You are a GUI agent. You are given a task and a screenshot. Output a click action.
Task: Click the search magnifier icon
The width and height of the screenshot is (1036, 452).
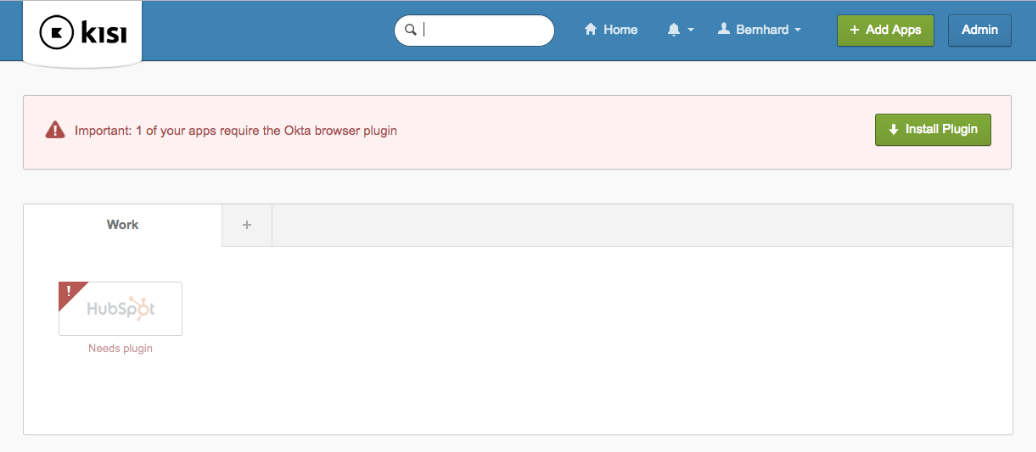coord(410,30)
